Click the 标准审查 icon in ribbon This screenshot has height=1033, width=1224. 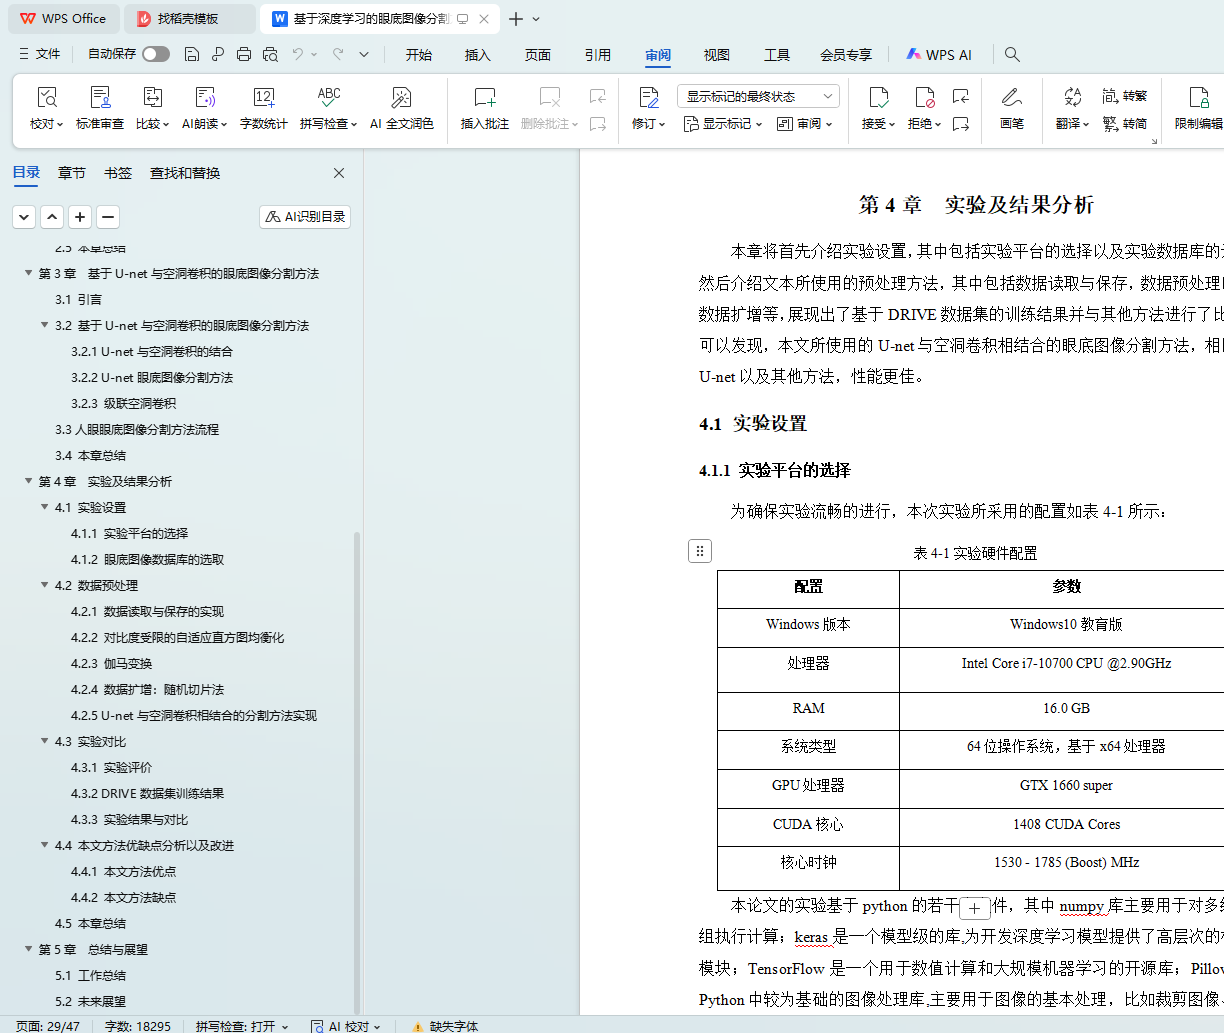pyautogui.click(x=100, y=98)
